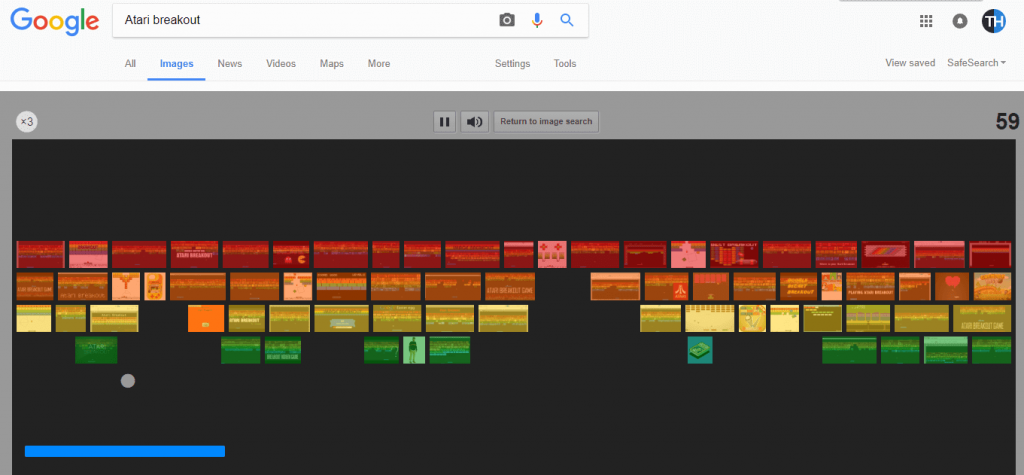Click the red ATARI BREAKOUT title brick
Viewport: 1024px width, 475px height.
coord(195,254)
